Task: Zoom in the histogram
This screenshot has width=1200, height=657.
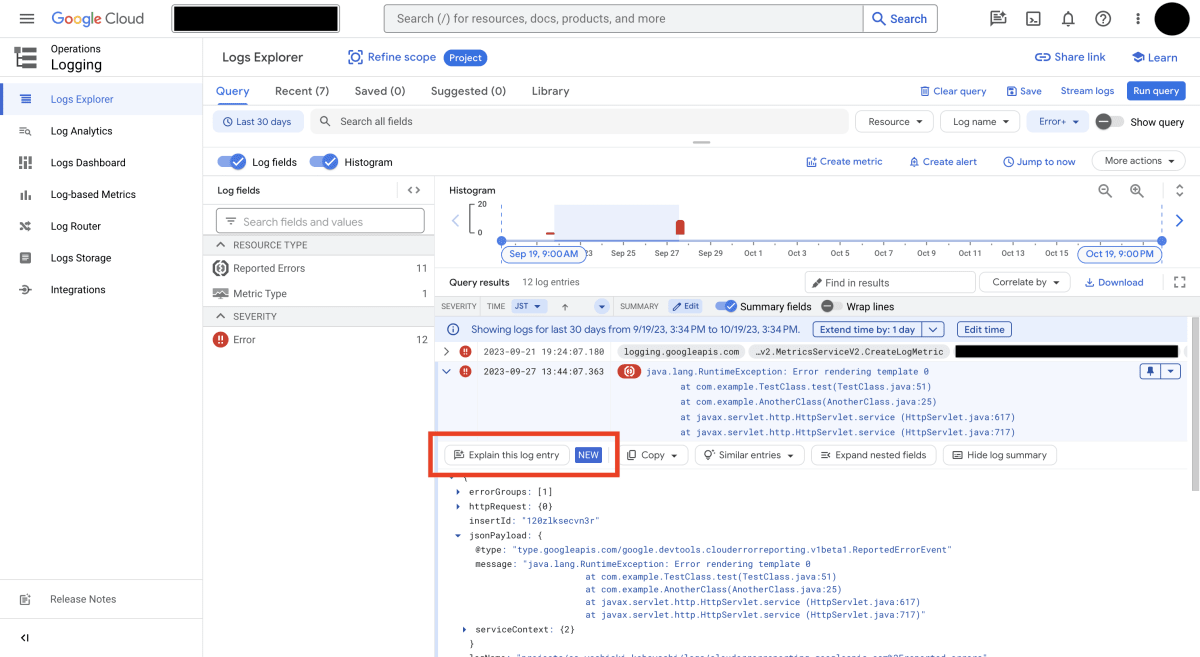Action: click(x=1137, y=190)
